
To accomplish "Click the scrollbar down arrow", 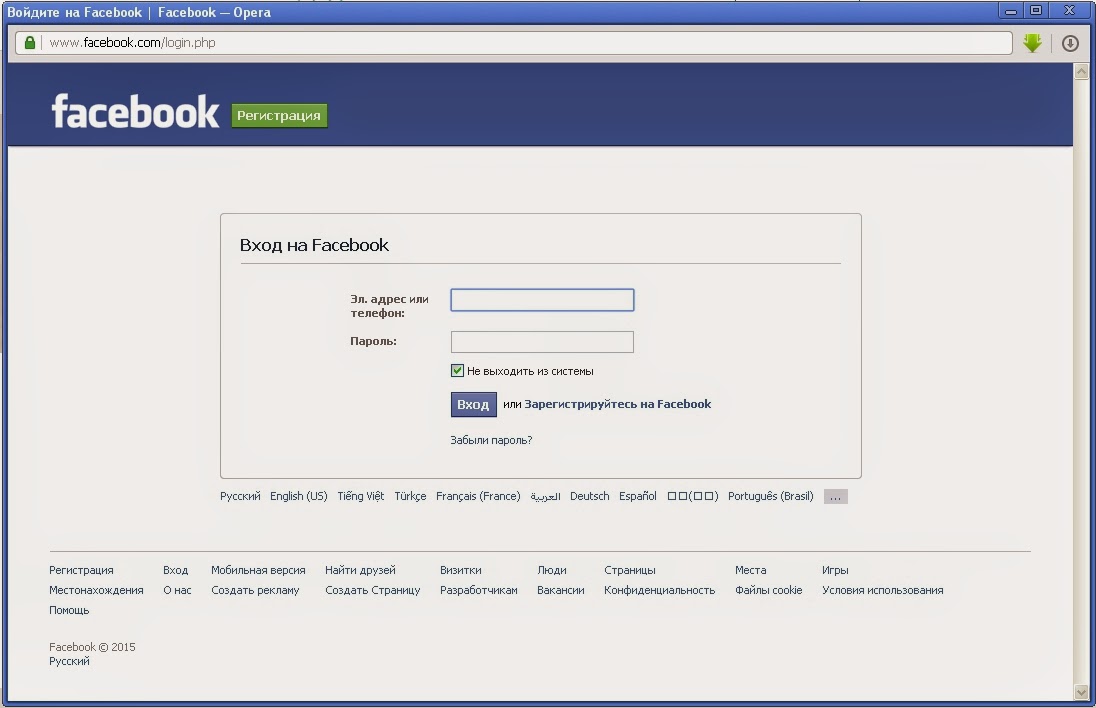I will 1080,691.
